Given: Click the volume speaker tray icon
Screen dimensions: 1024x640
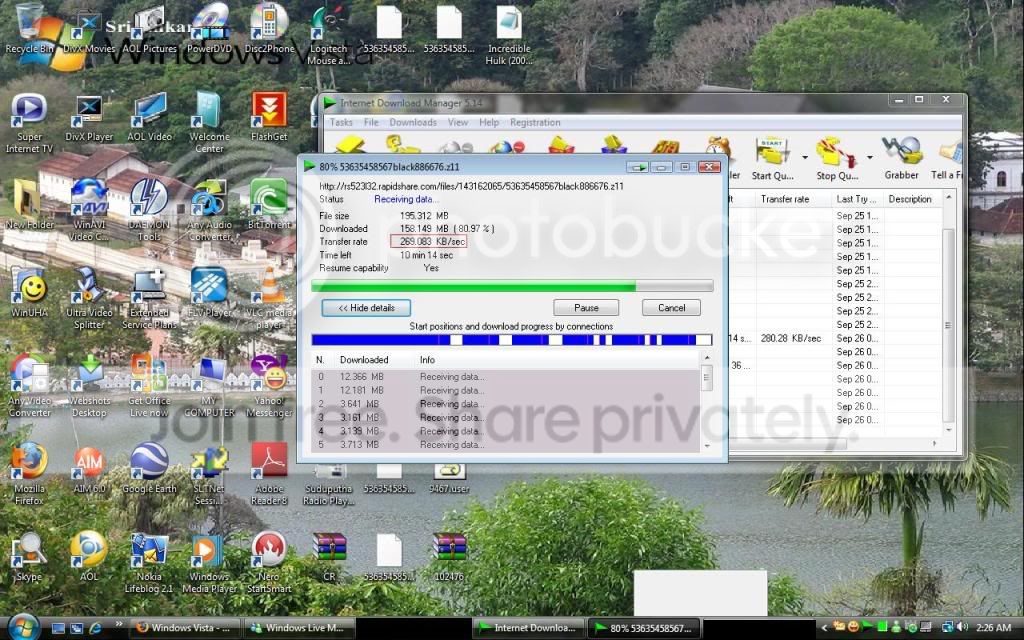Looking at the screenshot, I should point(964,628).
